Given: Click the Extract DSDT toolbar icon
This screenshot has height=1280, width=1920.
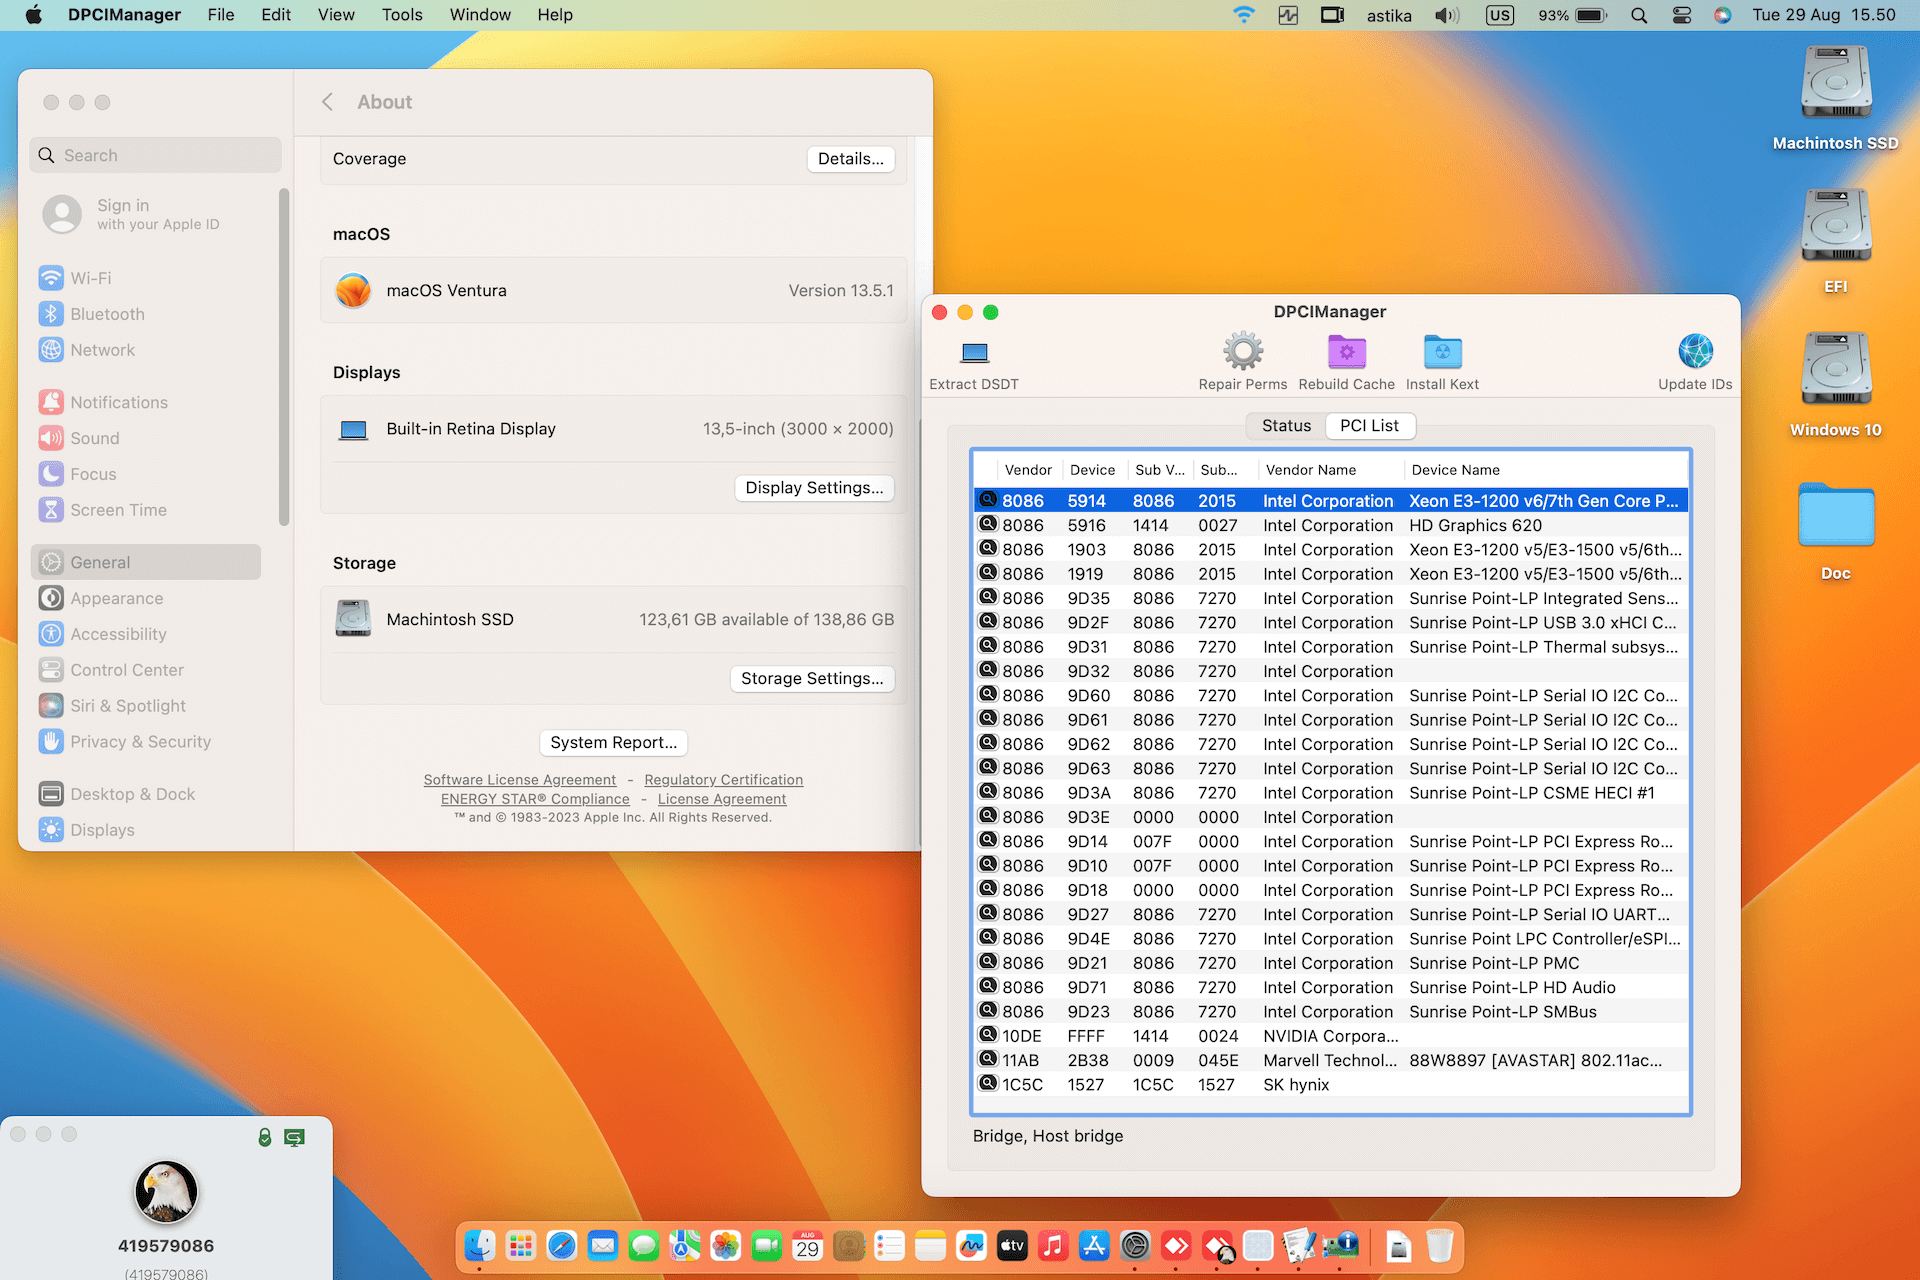Looking at the screenshot, I should coord(974,353).
